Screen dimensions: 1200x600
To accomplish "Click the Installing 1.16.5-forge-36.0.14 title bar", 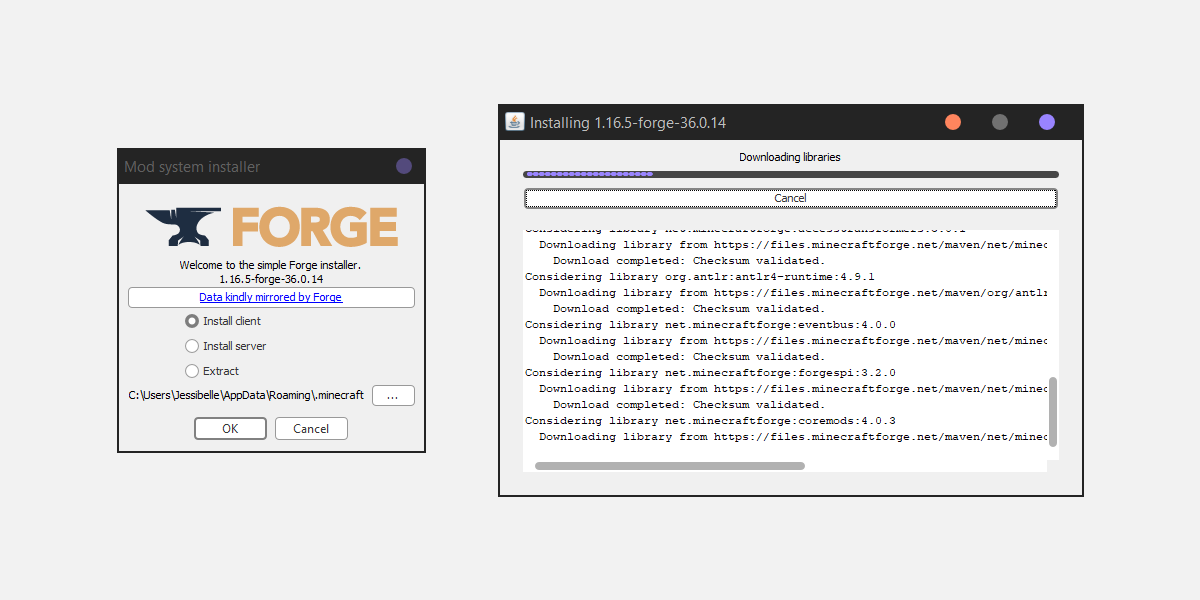I will 700,121.
